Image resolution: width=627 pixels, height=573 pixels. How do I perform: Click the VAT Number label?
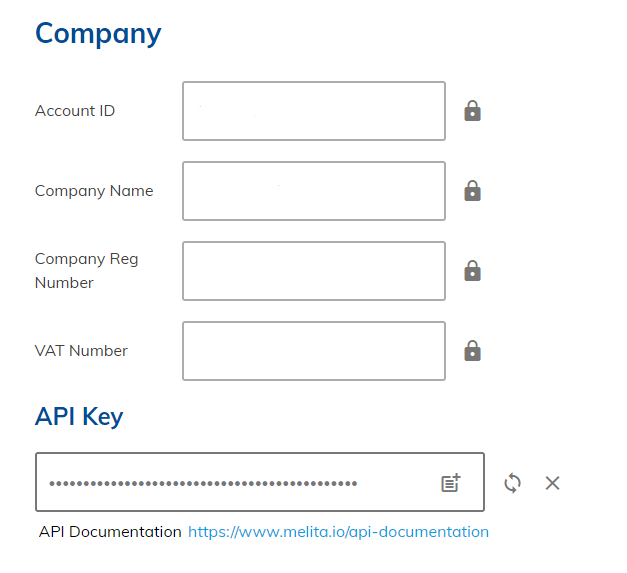[81, 351]
